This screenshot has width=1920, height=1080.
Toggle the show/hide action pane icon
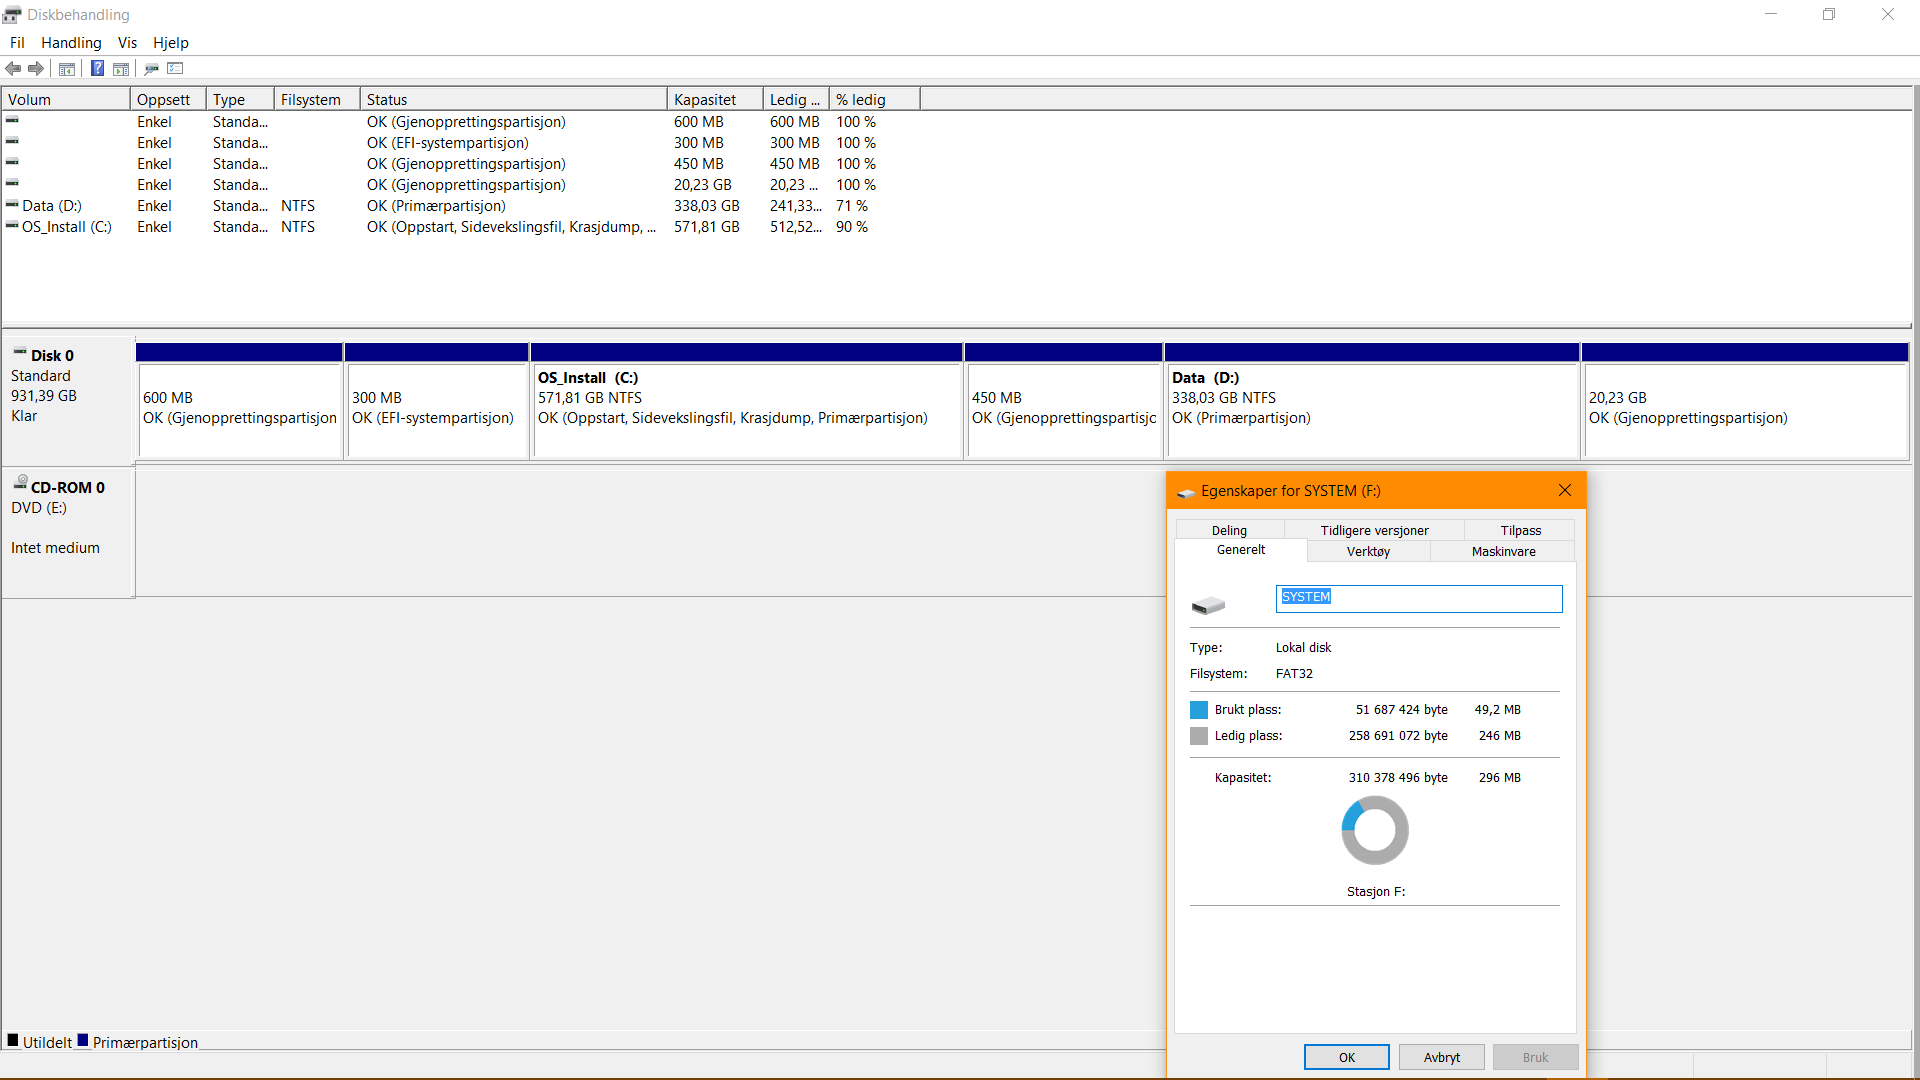tap(121, 69)
